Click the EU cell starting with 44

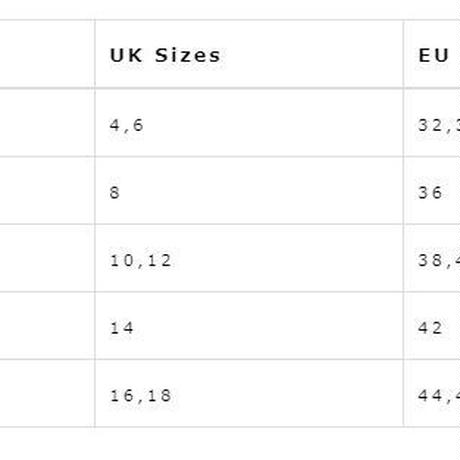point(432,393)
